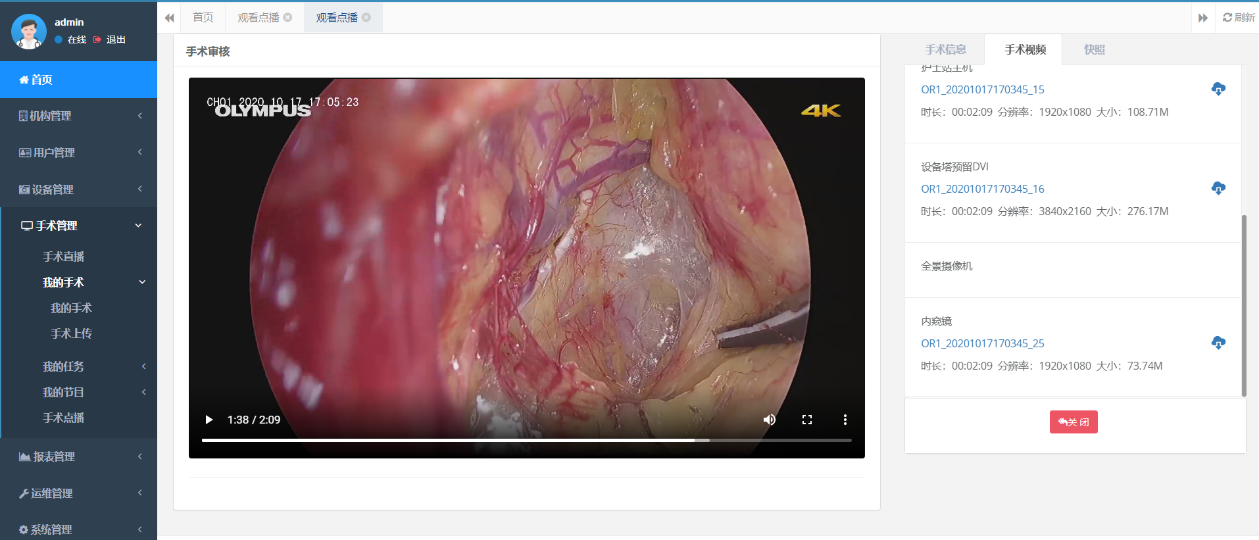Click the video progress bar
The width and height of the screenshot is (1259, 540).
point(527,440)
